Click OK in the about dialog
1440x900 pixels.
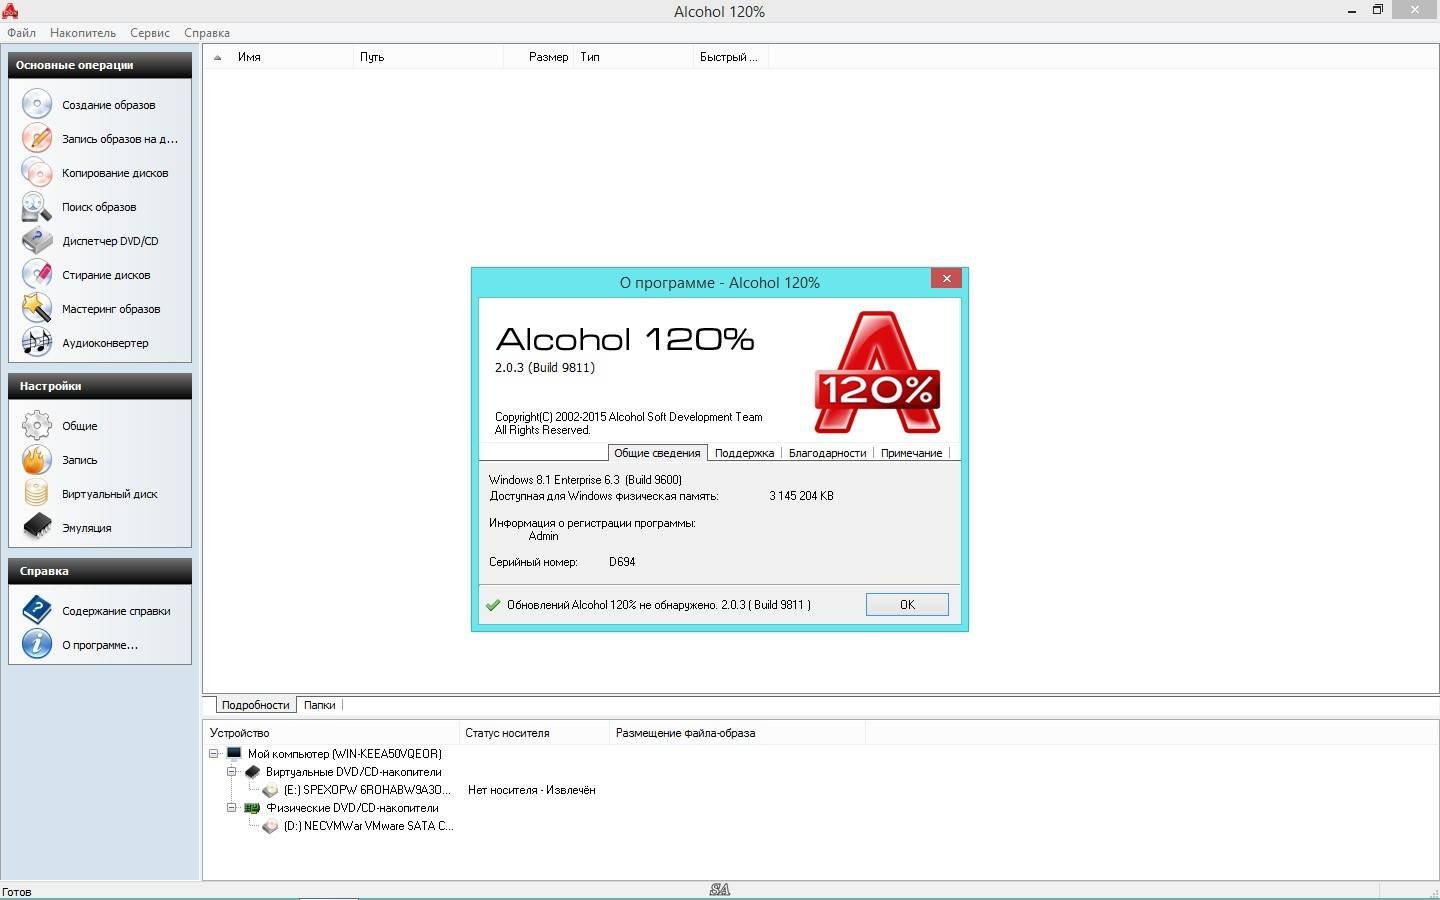(x=907, y=604)
